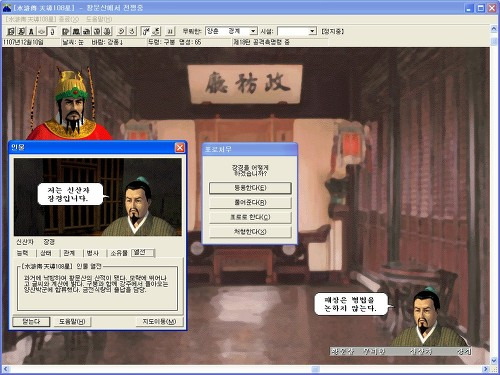This screenshot has height=375, width=500.
Task: Choose 처형한다(X) to execute the prisoner
Action: [250, 232]
